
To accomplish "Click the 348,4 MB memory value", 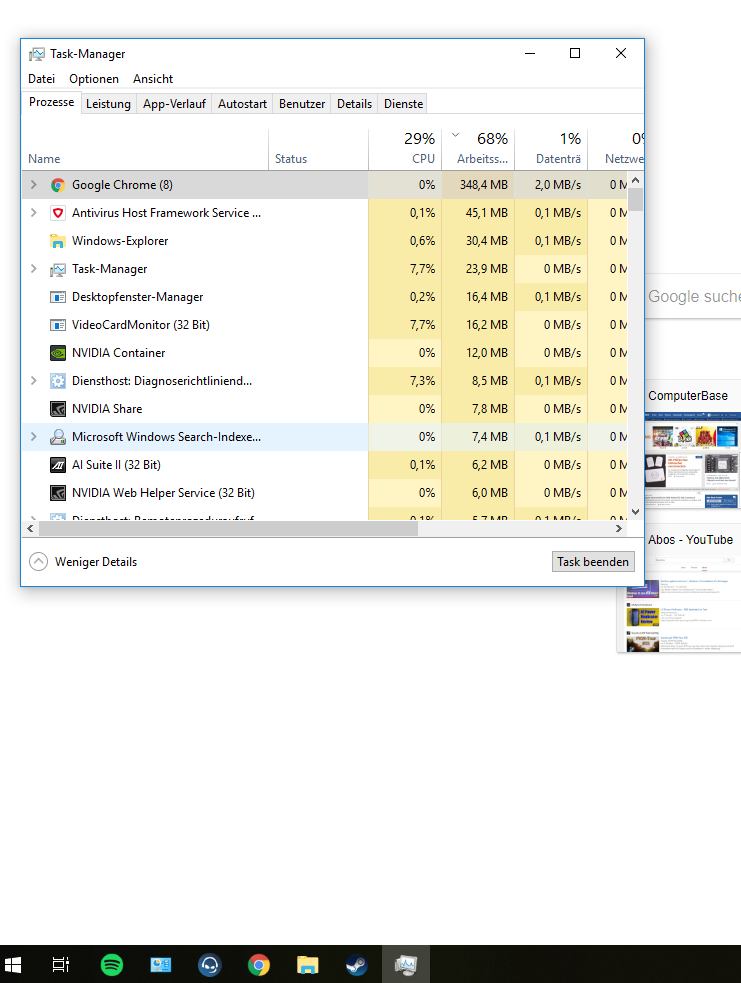I will click(x=483, y=185).
